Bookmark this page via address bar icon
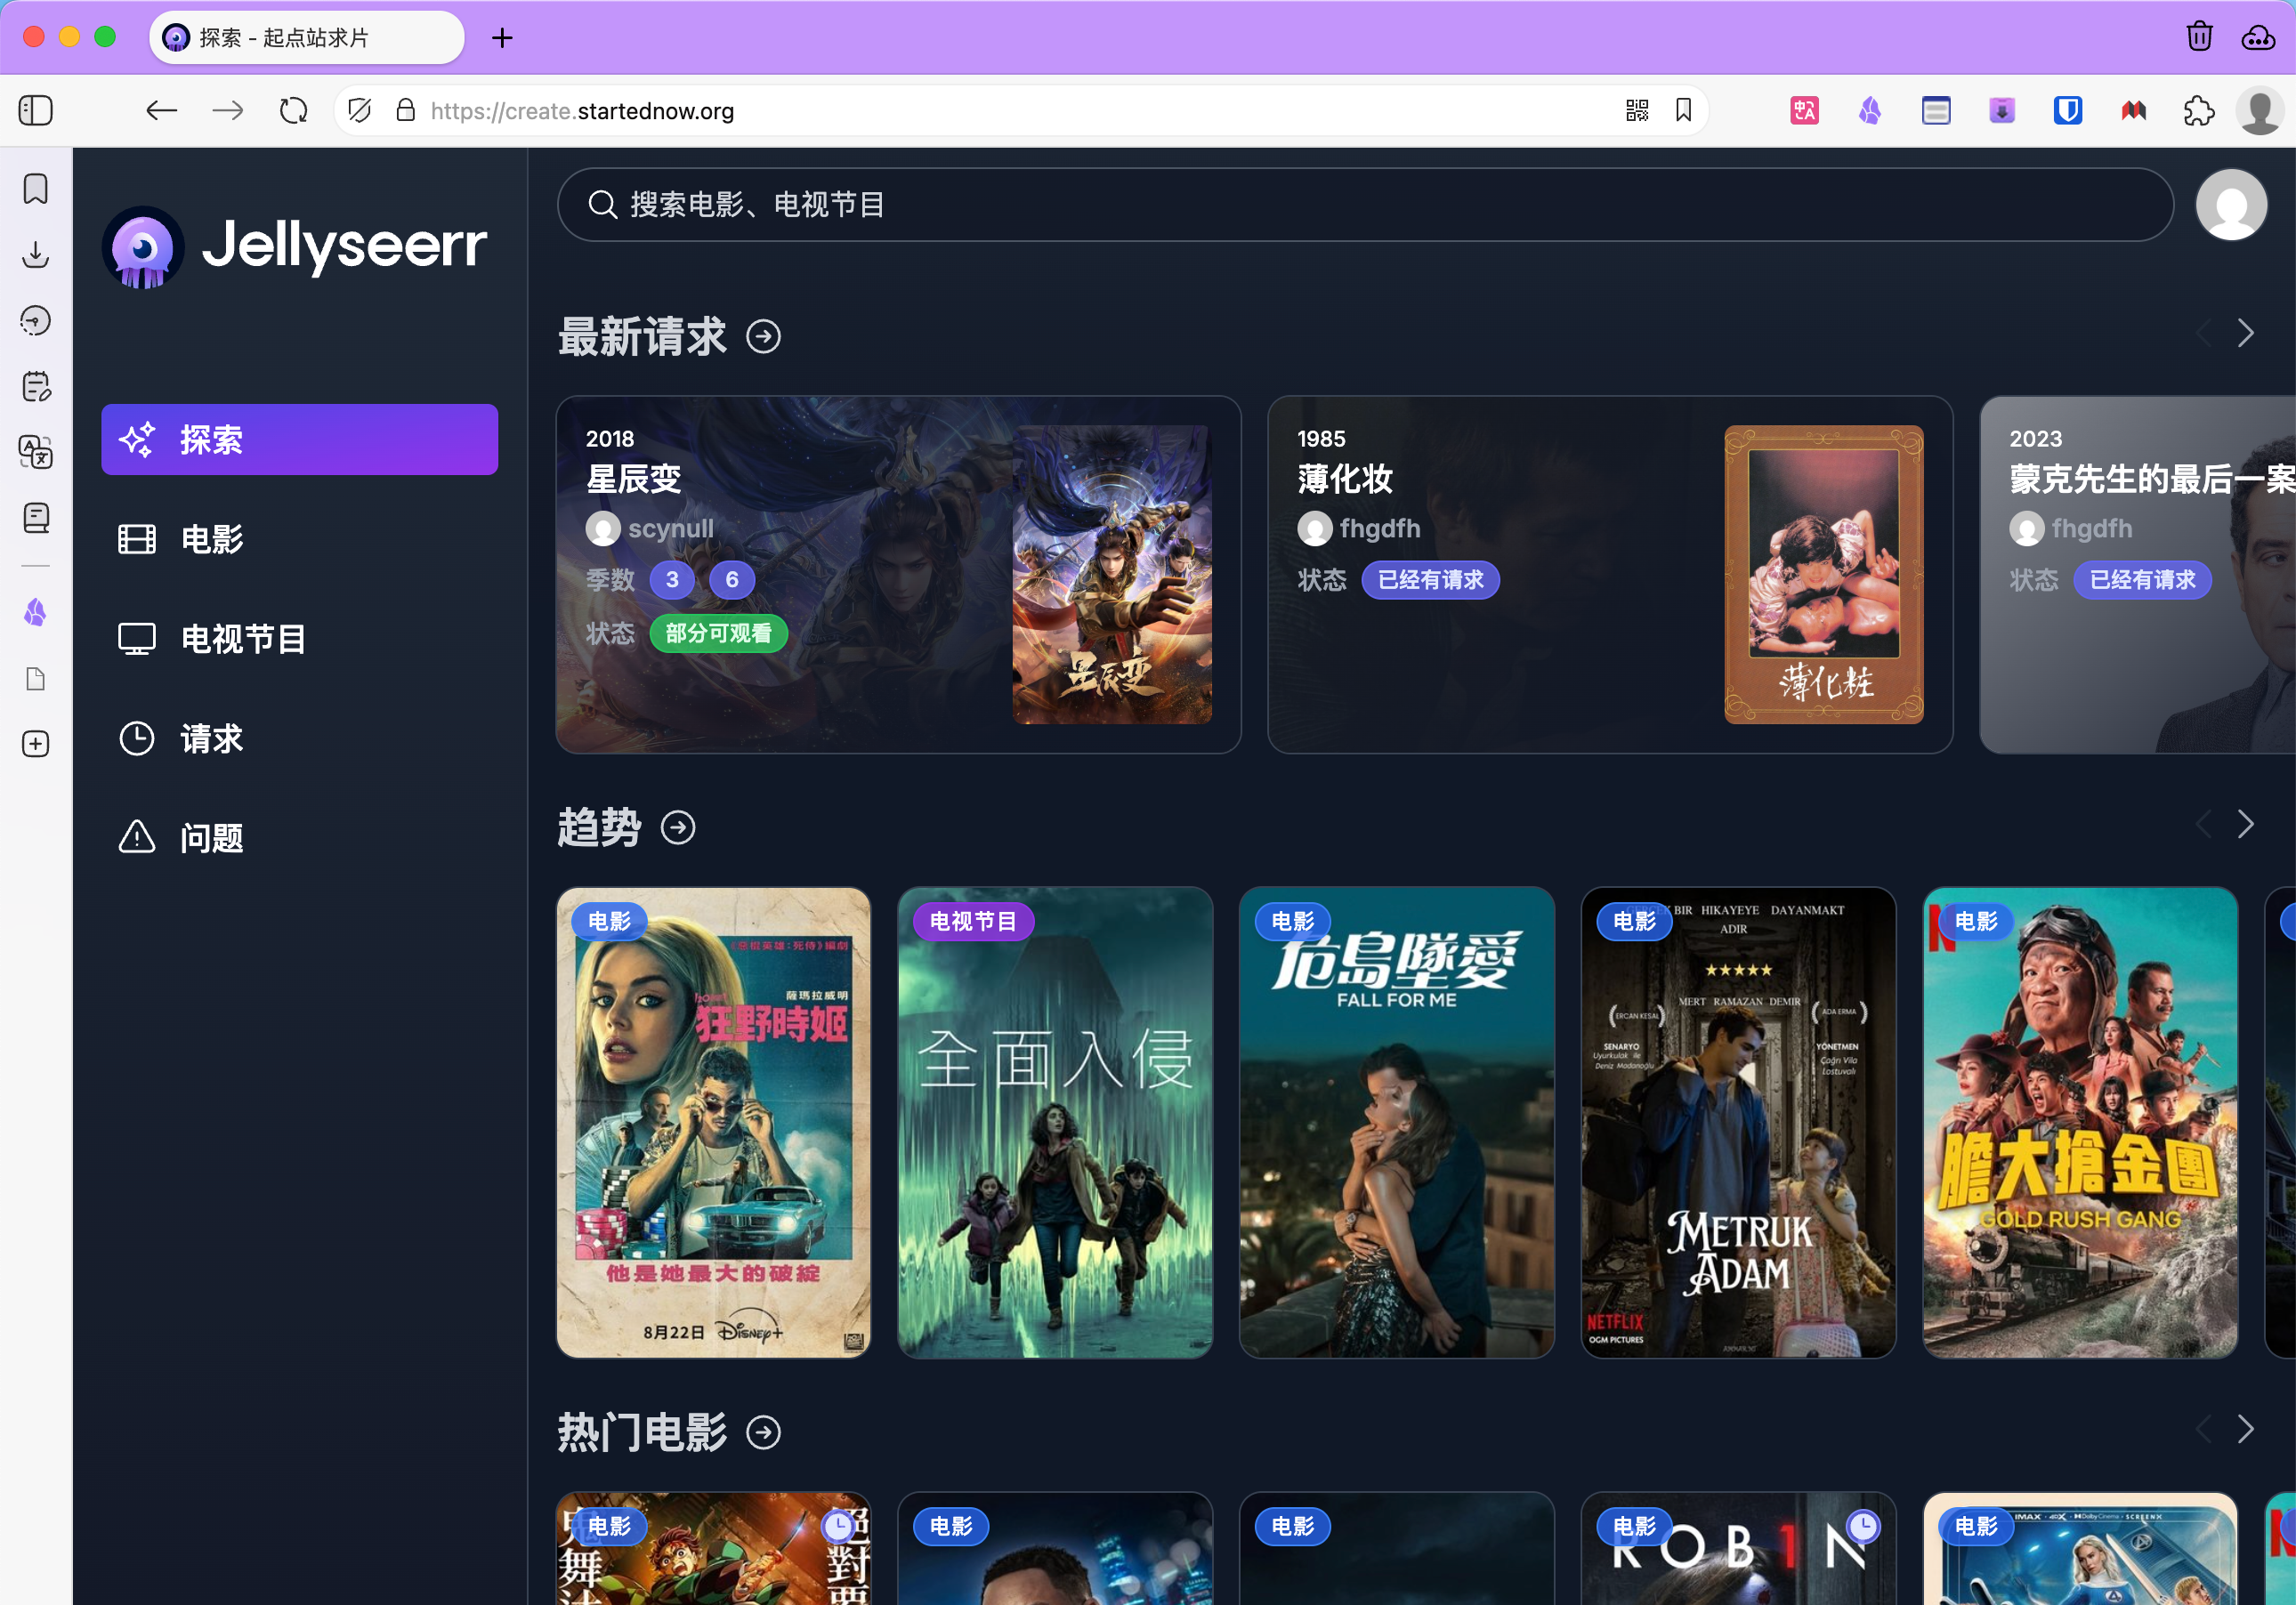 pos(1684,110)
